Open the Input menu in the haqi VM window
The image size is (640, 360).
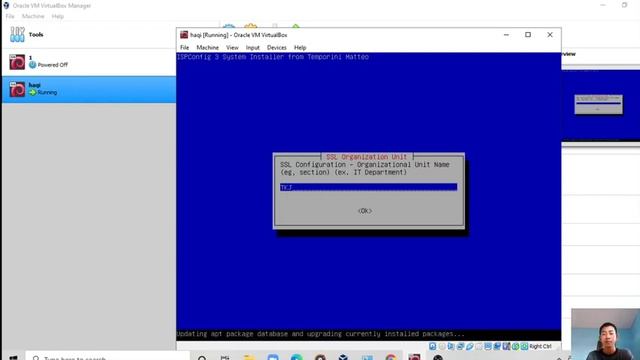(253, 47)
